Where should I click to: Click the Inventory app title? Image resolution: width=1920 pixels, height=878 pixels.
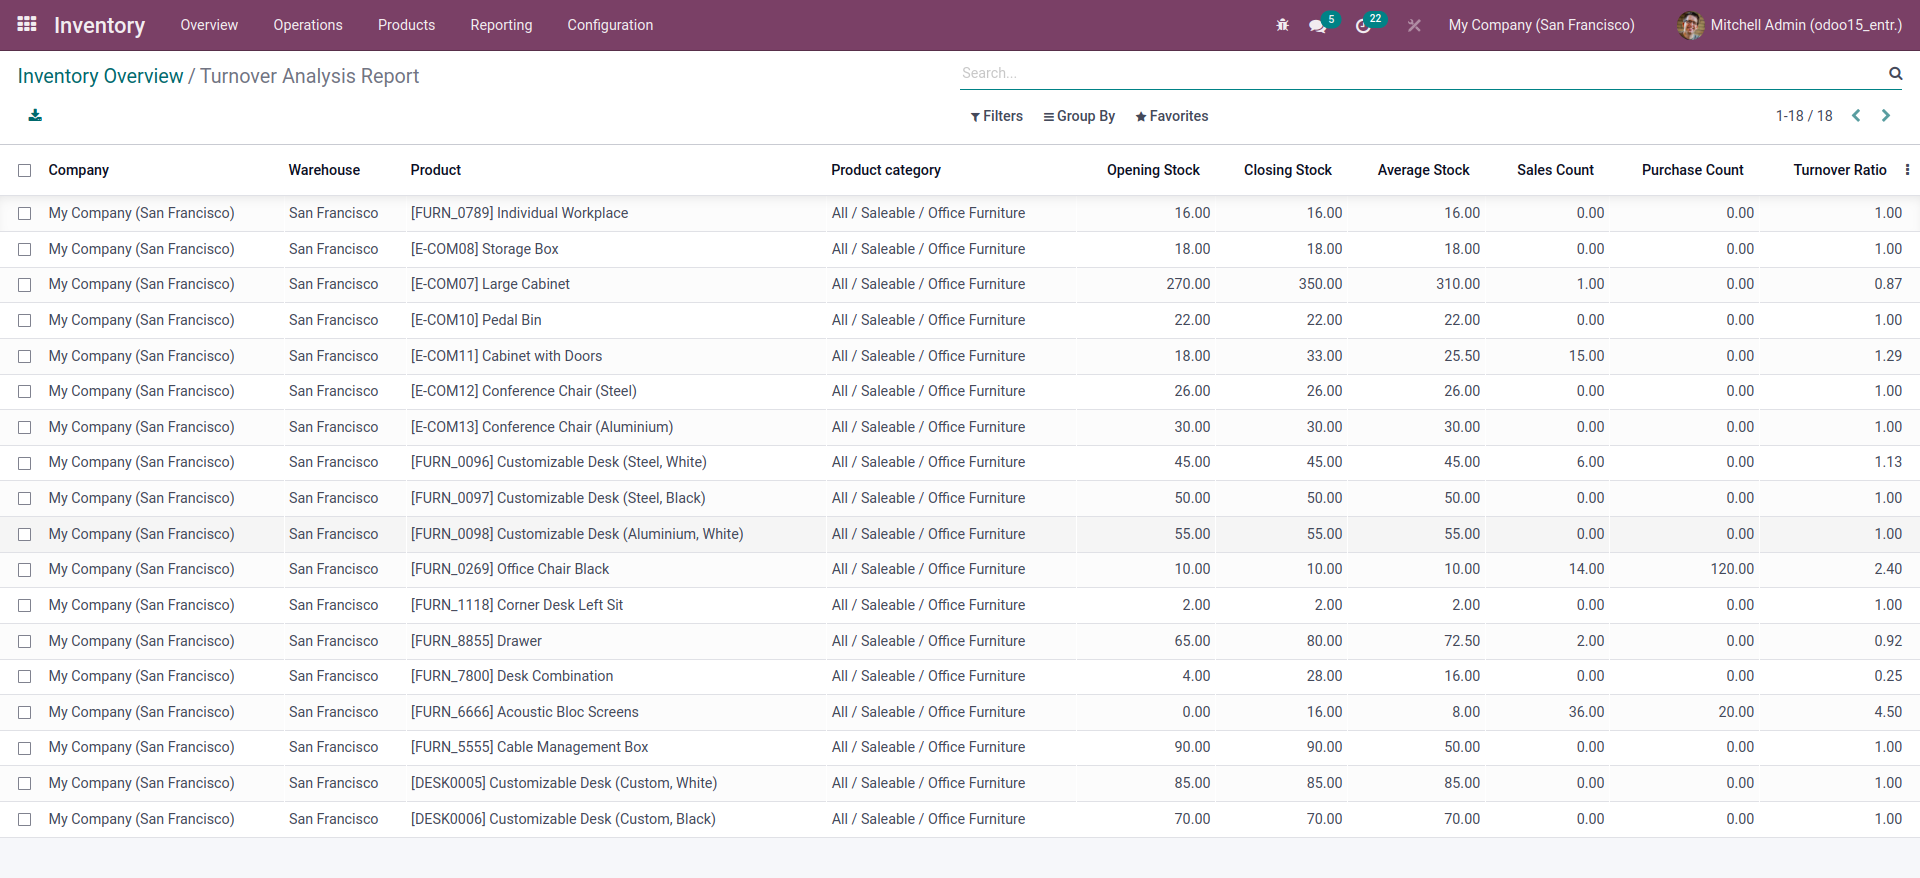tap(99, 25)
